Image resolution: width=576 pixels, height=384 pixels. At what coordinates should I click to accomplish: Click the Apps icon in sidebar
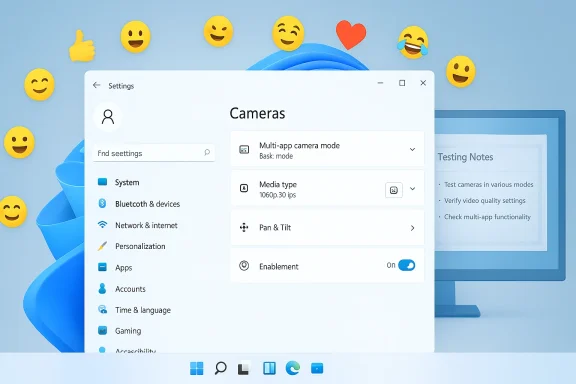102,267
